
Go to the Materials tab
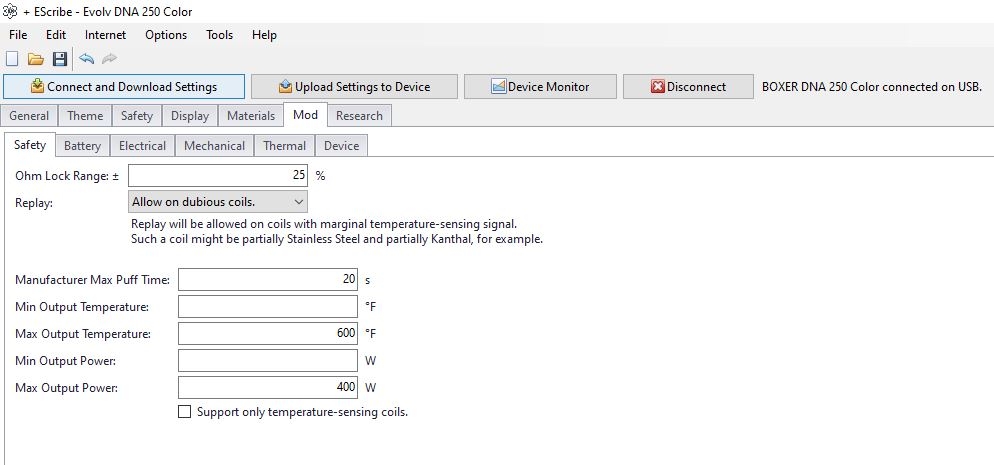[x=250, y=116]
